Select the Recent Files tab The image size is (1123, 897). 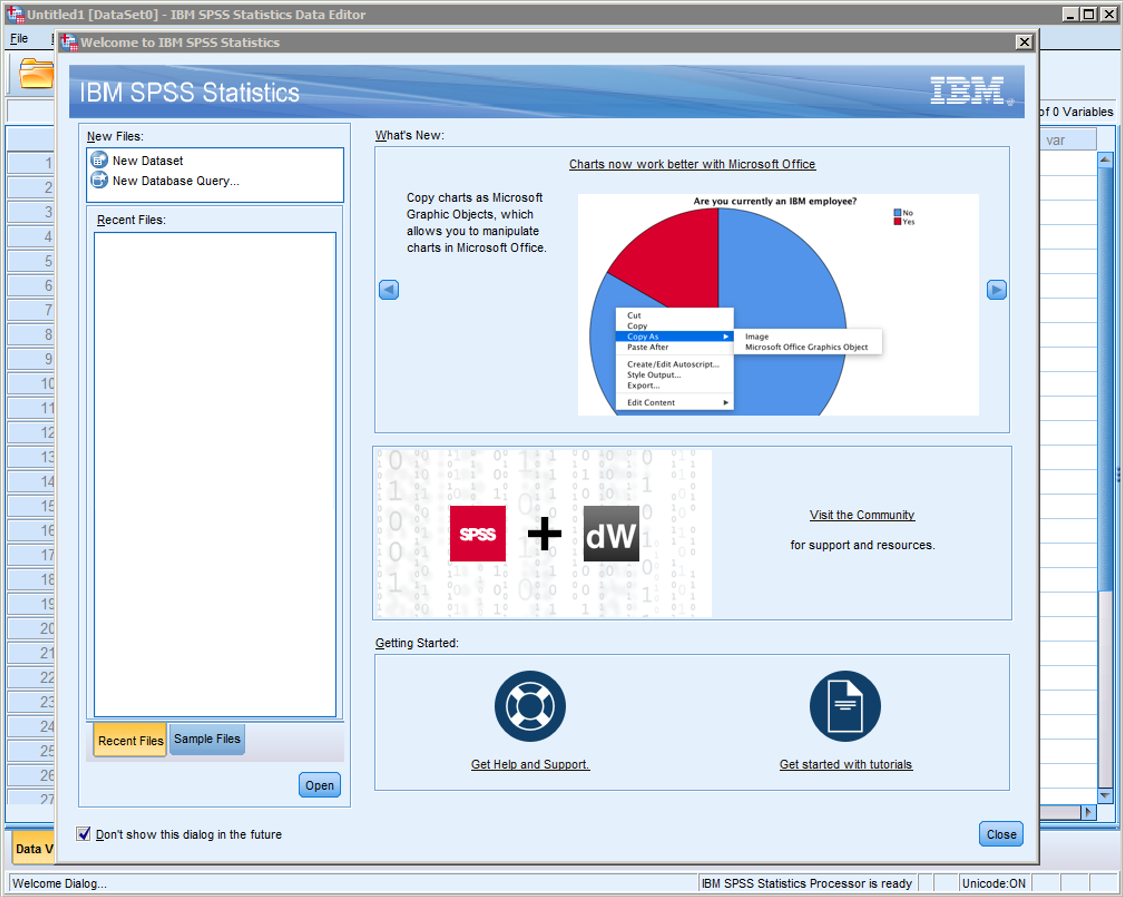[x=130, y=741]
